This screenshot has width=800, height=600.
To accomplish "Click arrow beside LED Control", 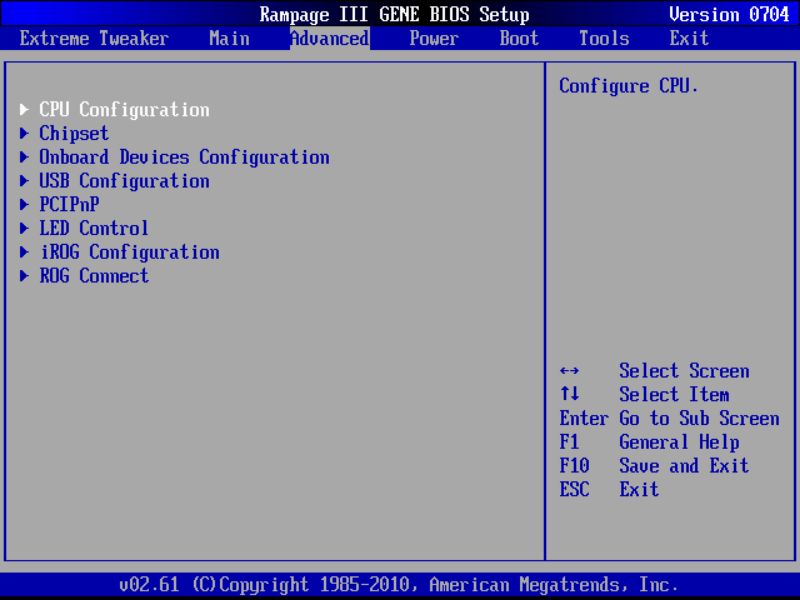I will tap(24, 228).
